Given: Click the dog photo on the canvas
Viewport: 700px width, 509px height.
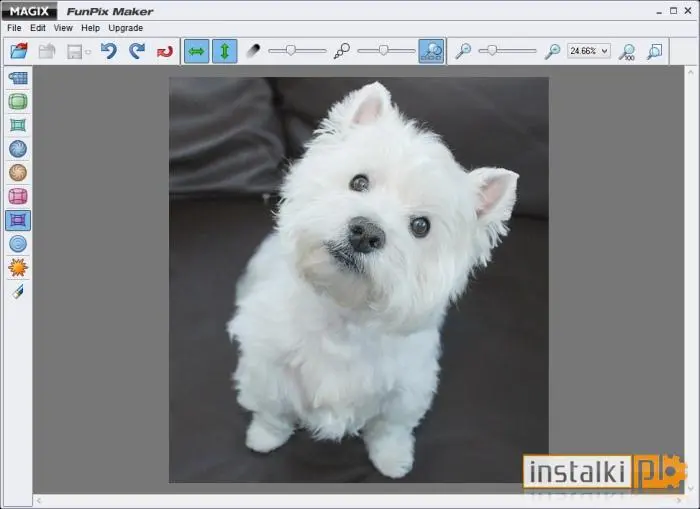Looking at the screenshot, I should [358, 280].
